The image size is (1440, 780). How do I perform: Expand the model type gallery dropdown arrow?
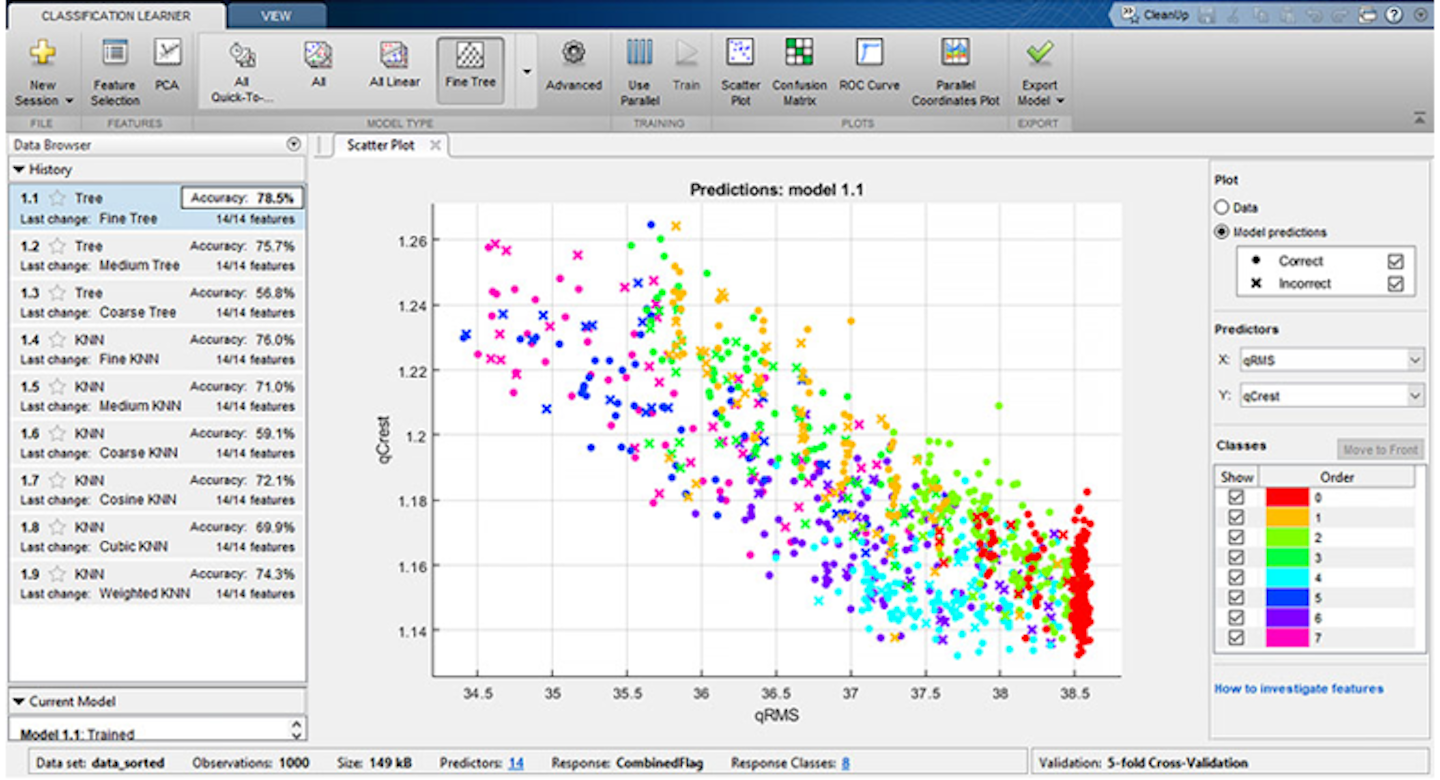pos(526,72)
